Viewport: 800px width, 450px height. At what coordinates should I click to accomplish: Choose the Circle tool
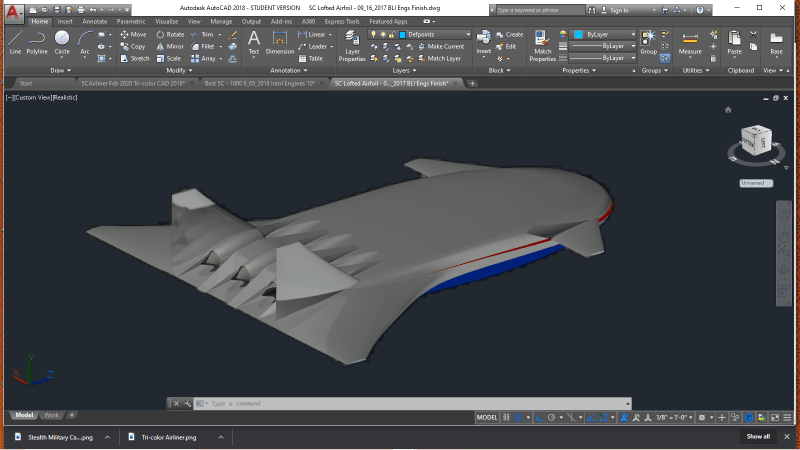(x=62, y=41)
